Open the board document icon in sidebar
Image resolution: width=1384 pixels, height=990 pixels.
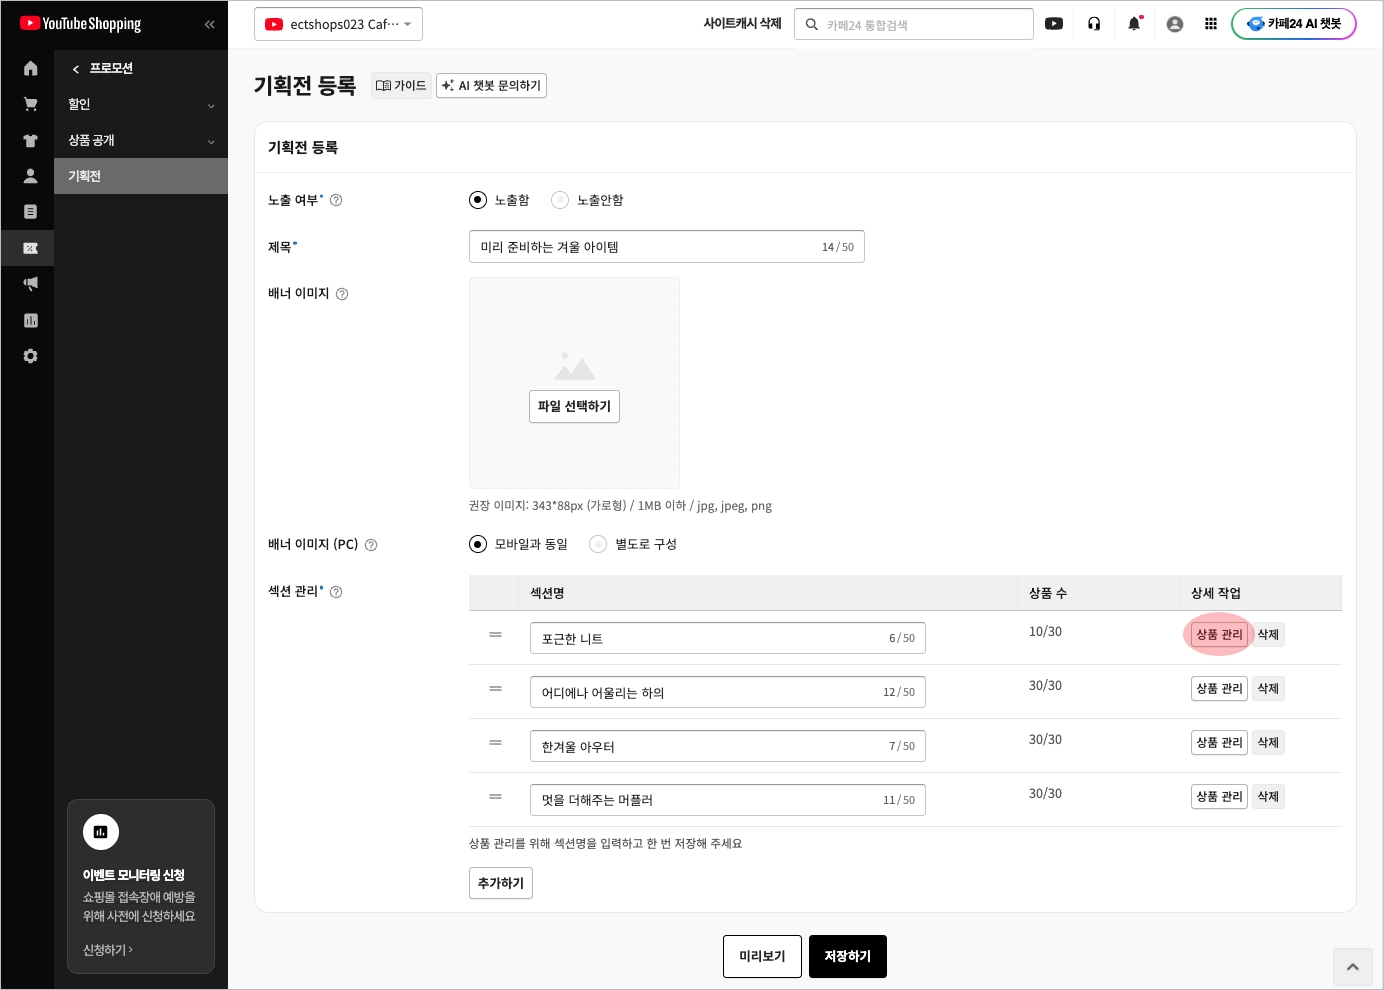click(30, 212)
